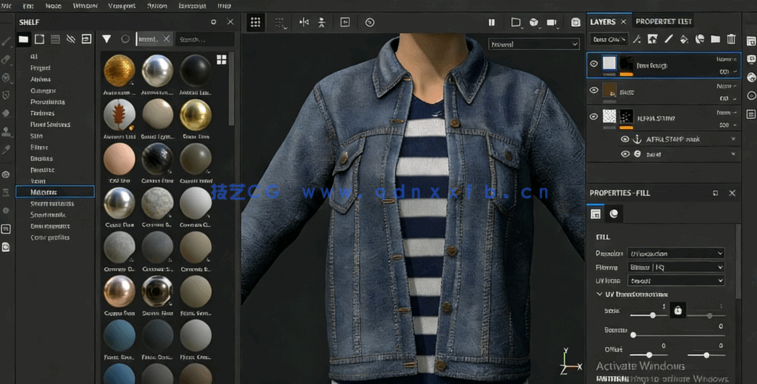Open the UV wrap dropdown in Fill properties
This screenshot has width=757, height=384.
tap(676, 280)
